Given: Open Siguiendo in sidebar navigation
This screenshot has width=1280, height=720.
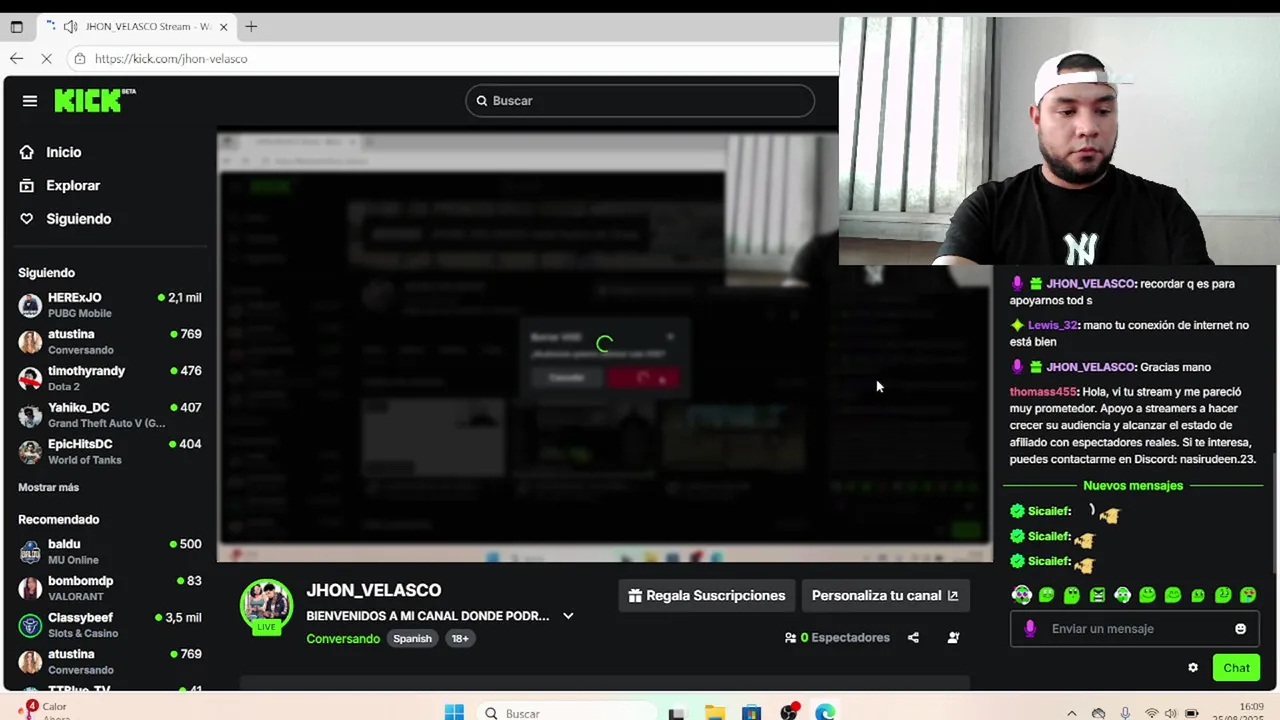Looking at the screenshot, I should pos(78,218).
